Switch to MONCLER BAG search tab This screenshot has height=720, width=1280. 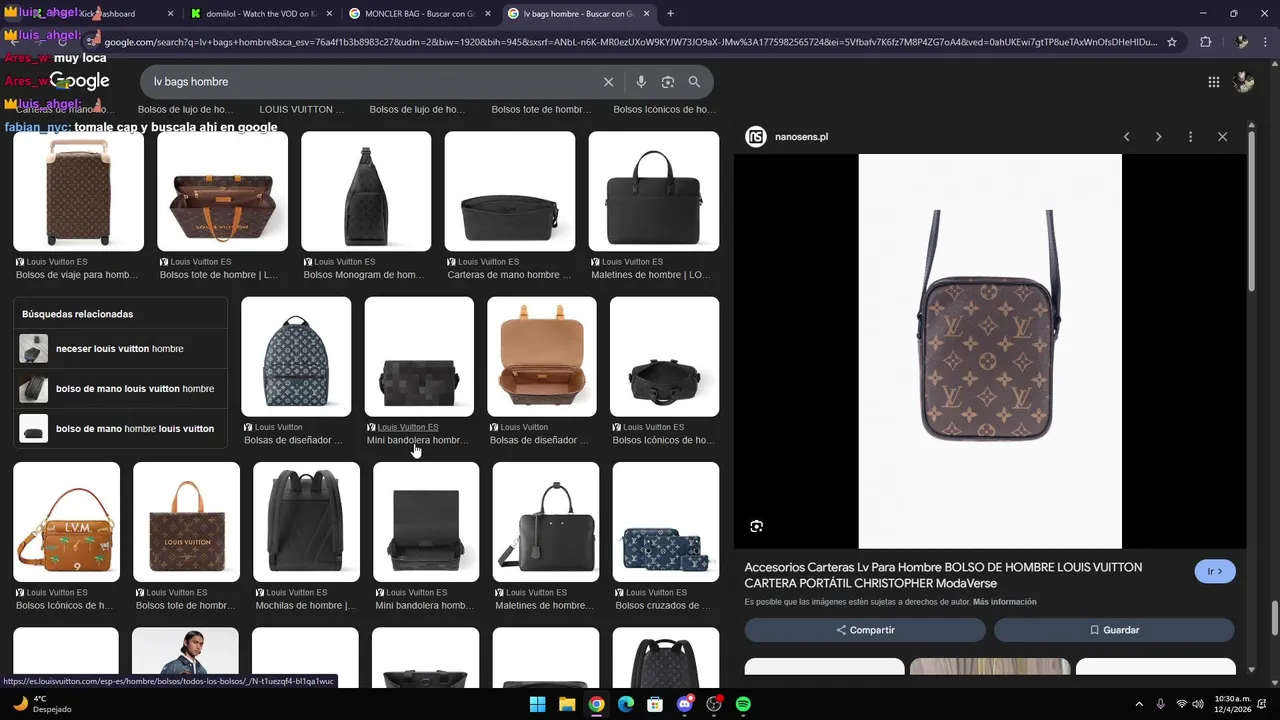point(421,14)
